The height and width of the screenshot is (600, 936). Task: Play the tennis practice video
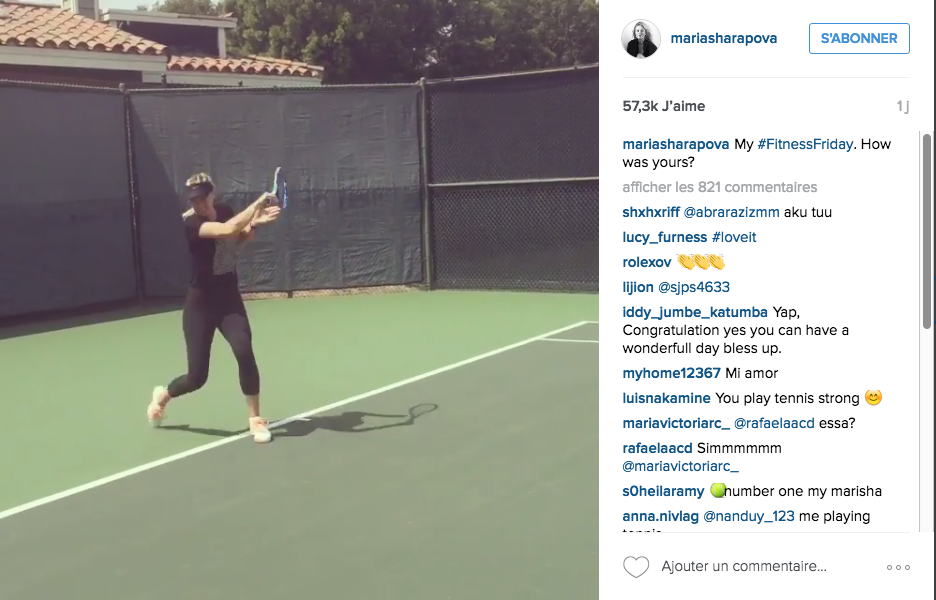point(299,300)
